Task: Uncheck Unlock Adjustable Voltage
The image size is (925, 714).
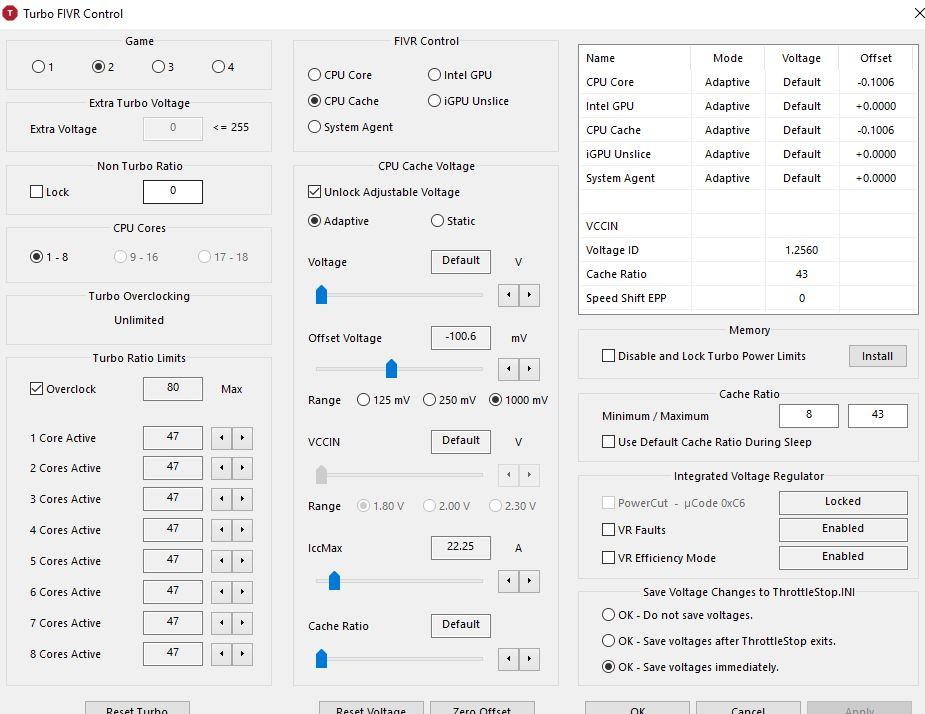Action: [314, 192]
